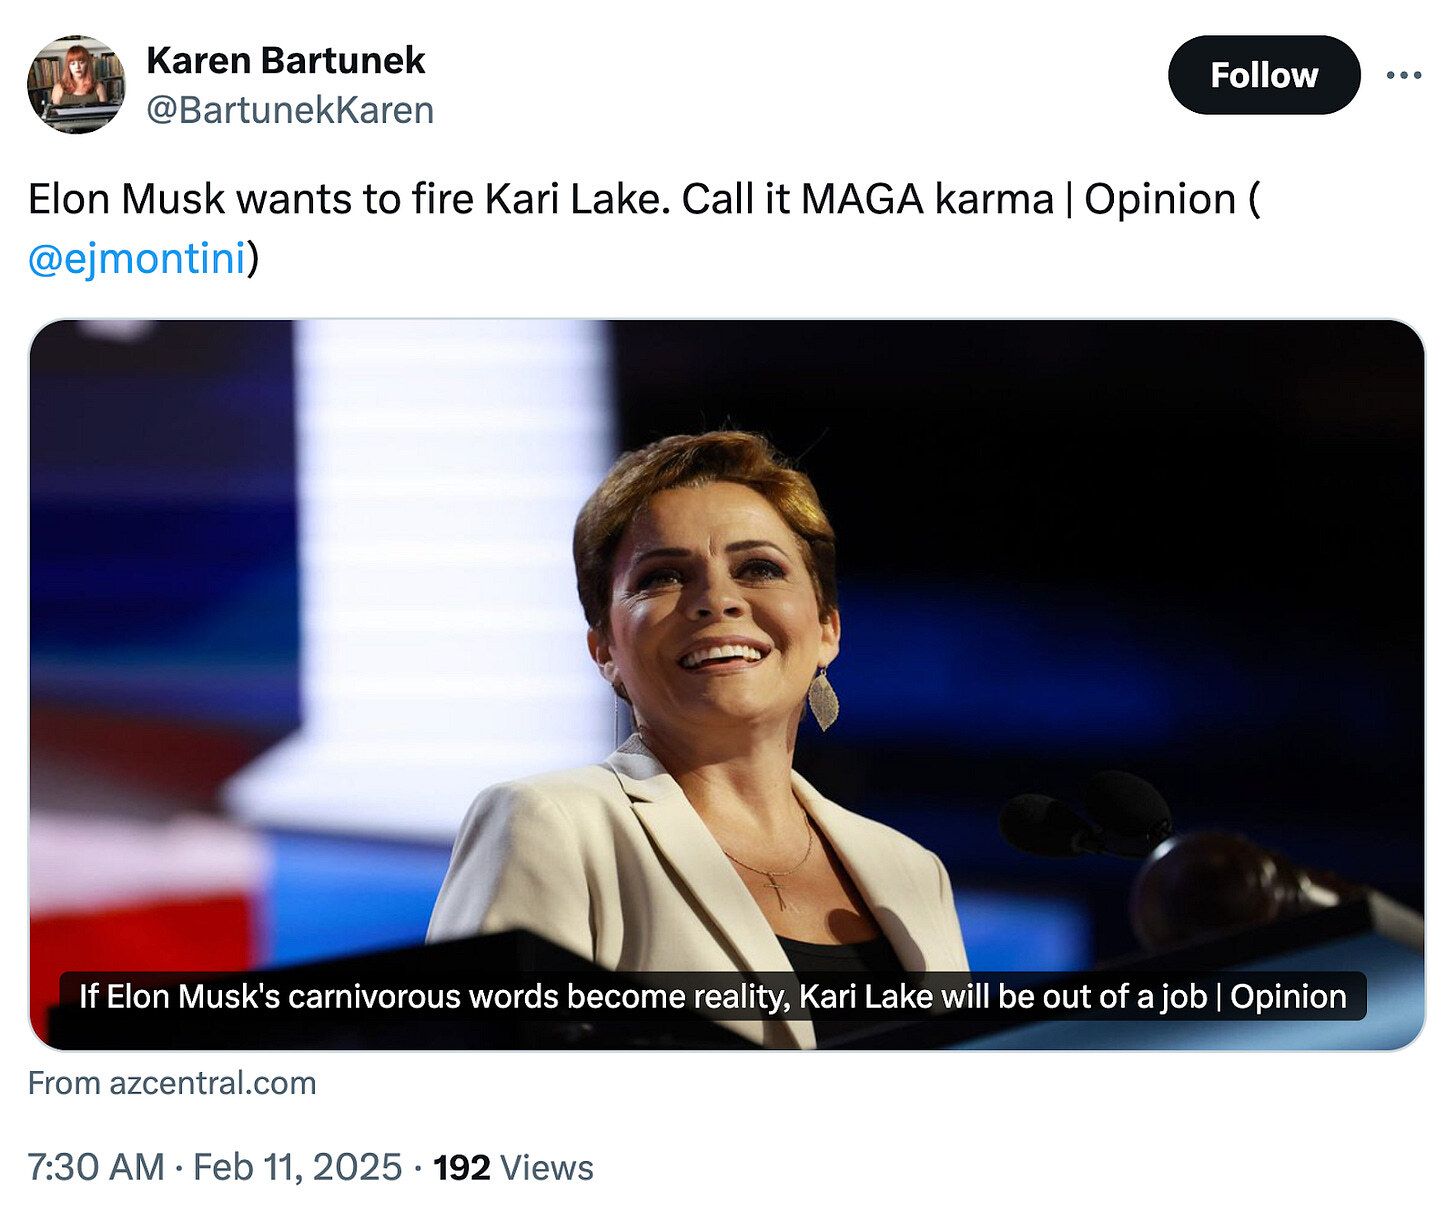Viewport: 1456px width, 1212px height.
Task: Open the @ejmontini mention link
Action: 137,258
